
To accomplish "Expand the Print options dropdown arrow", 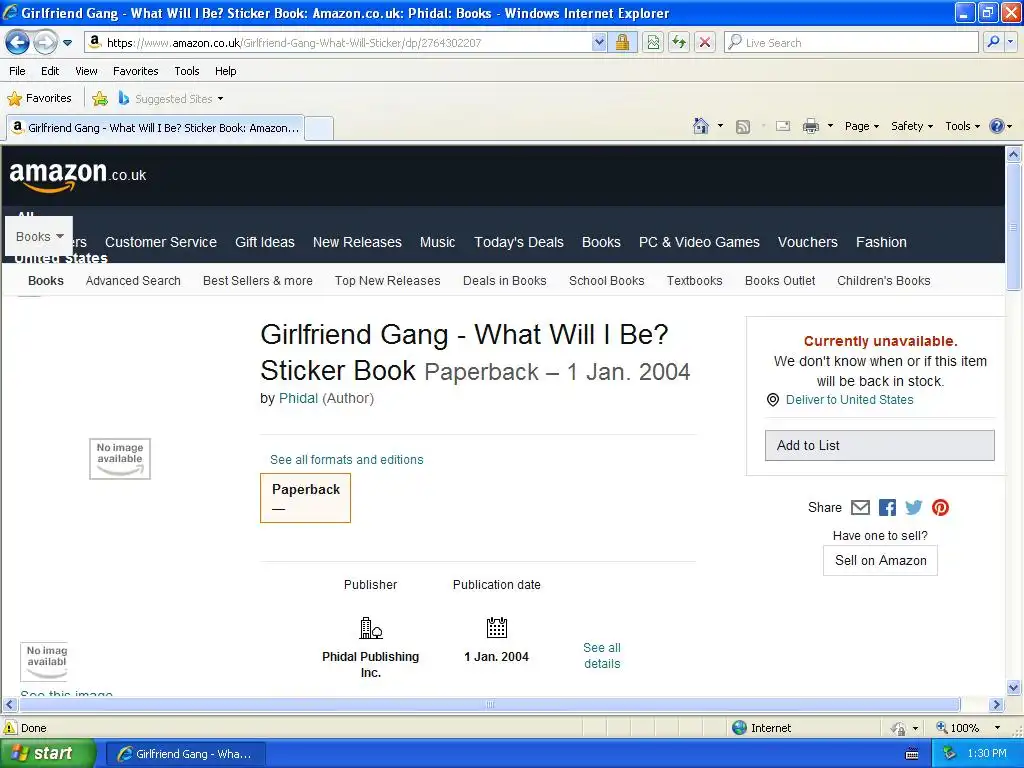I will (x=830, y=126).
